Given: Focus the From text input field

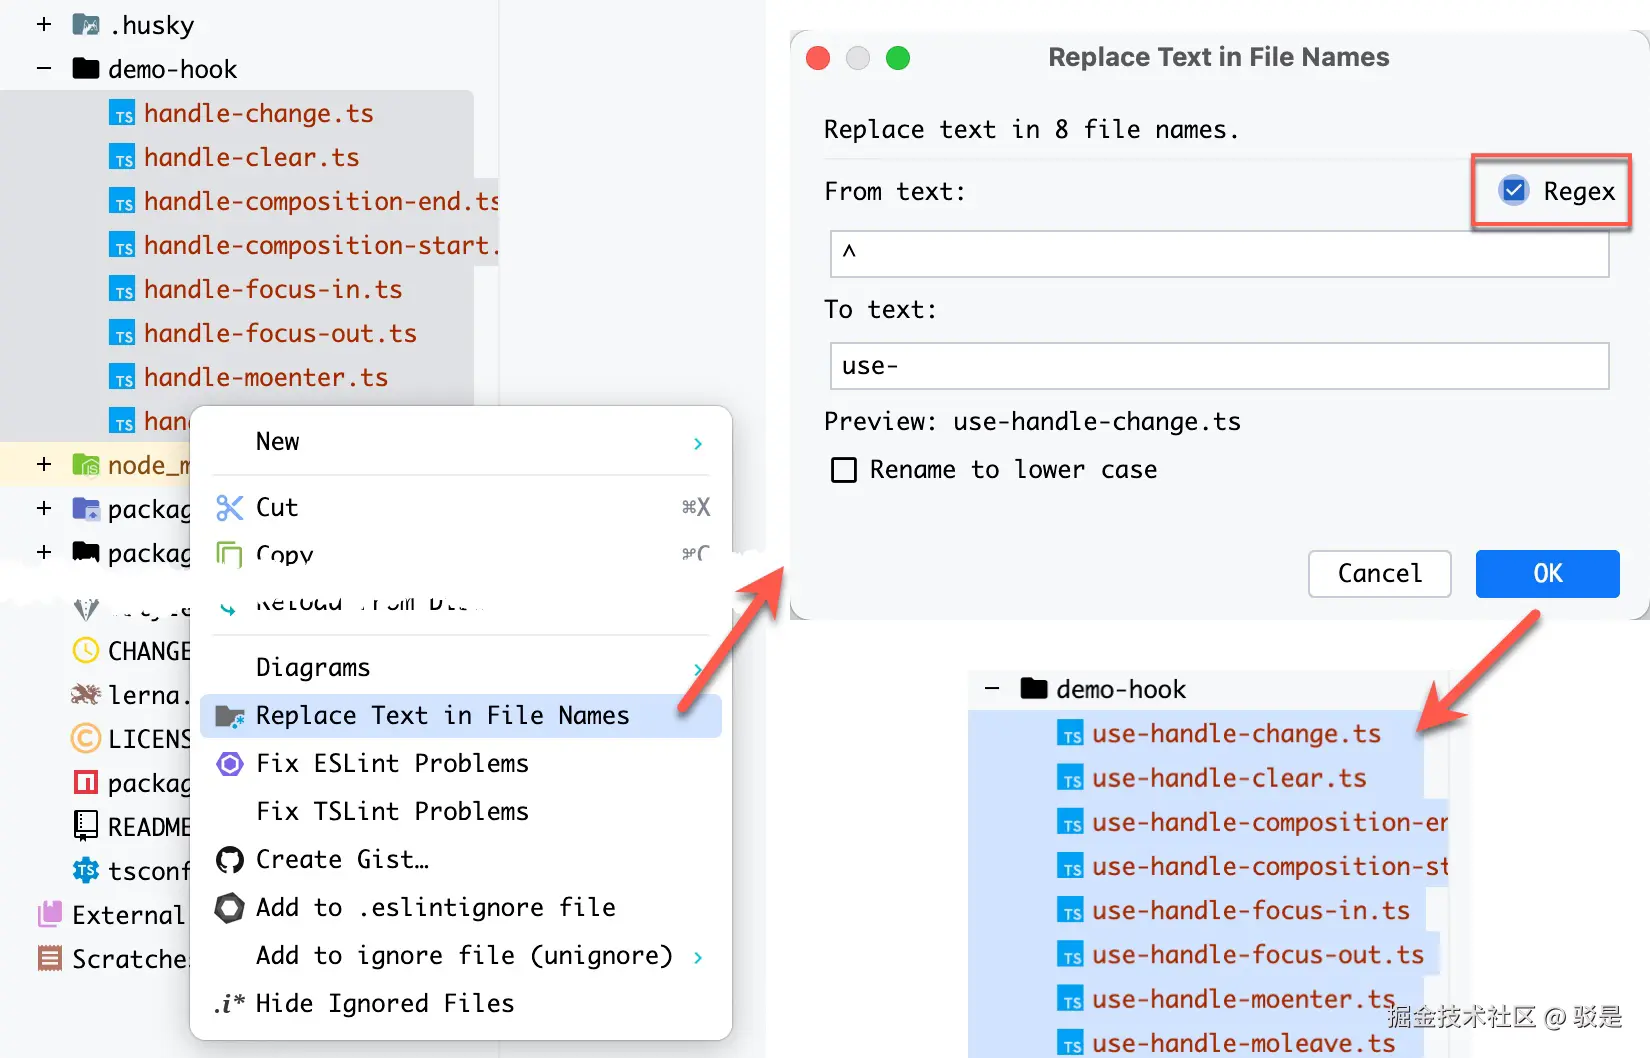Looking at the screenshot, I should pyautogui.click(x=1218, y=254).
